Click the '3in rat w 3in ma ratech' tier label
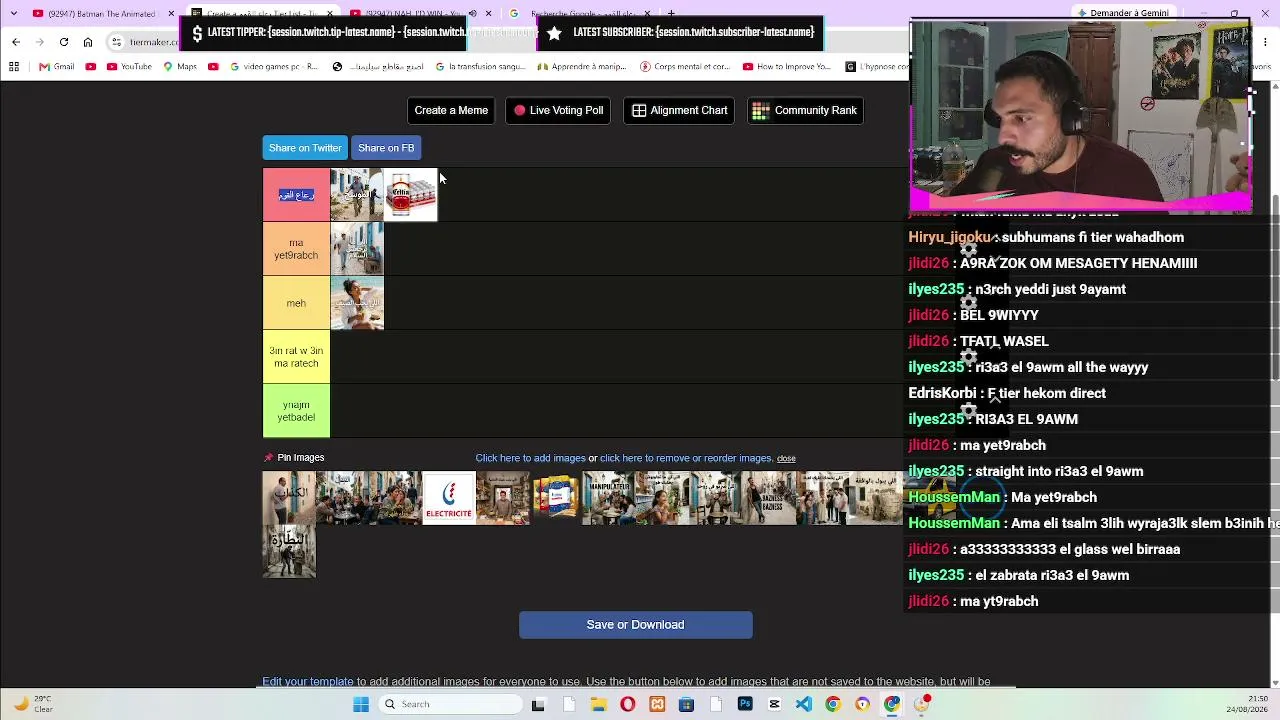The image size is (1280, 720). tap(296, 357)
